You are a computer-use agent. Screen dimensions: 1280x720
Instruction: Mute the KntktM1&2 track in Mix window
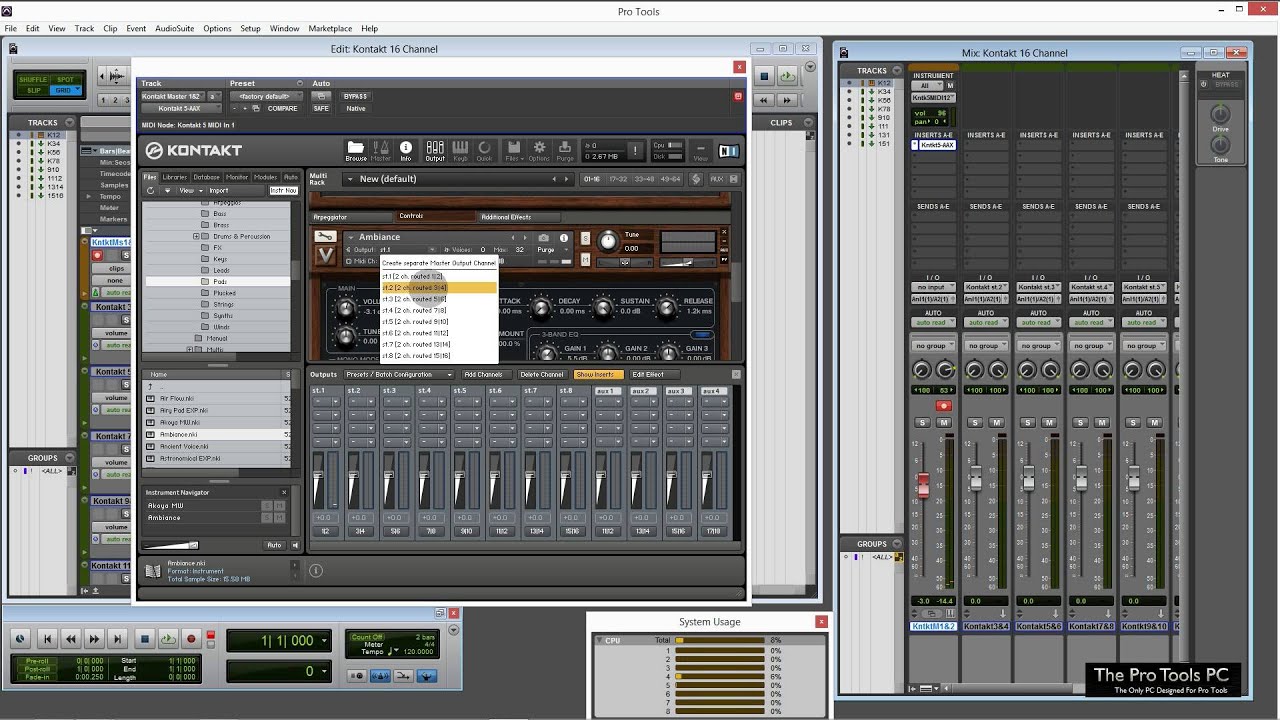[x=944, y=423]
